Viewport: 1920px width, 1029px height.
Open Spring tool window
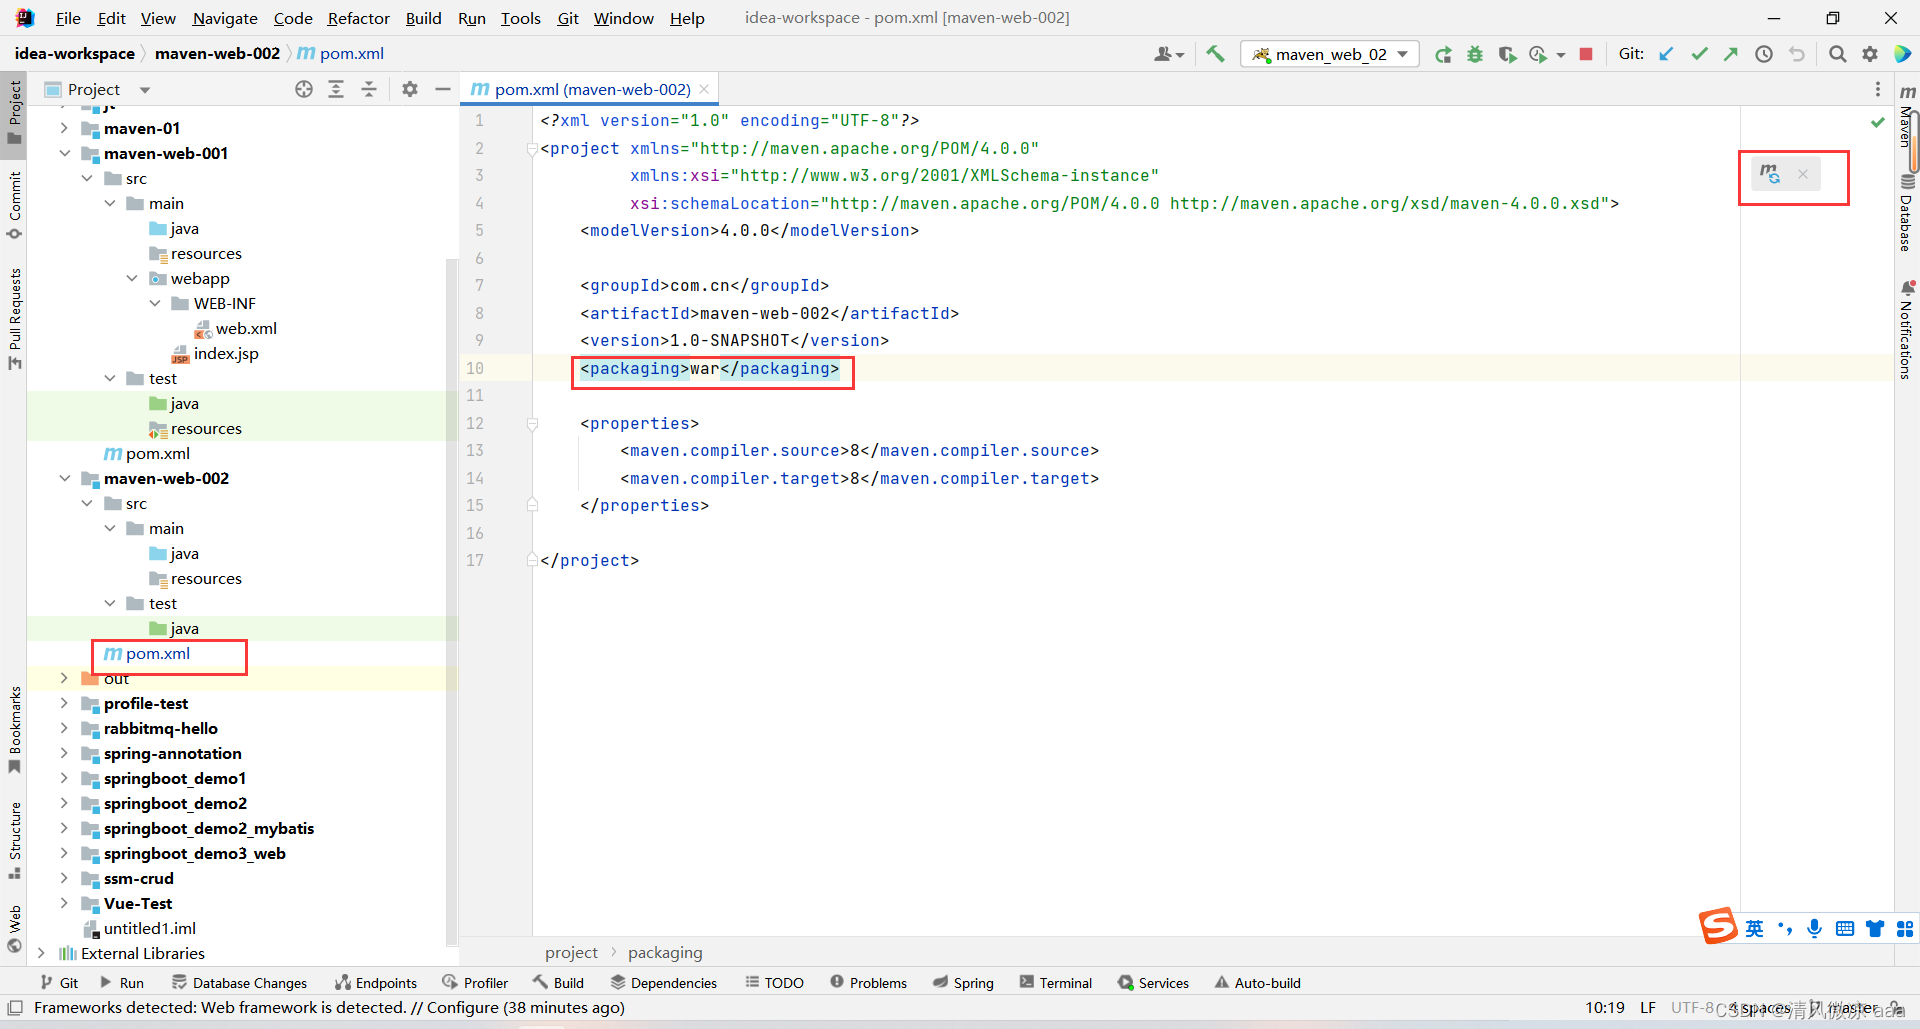[963, 982]
